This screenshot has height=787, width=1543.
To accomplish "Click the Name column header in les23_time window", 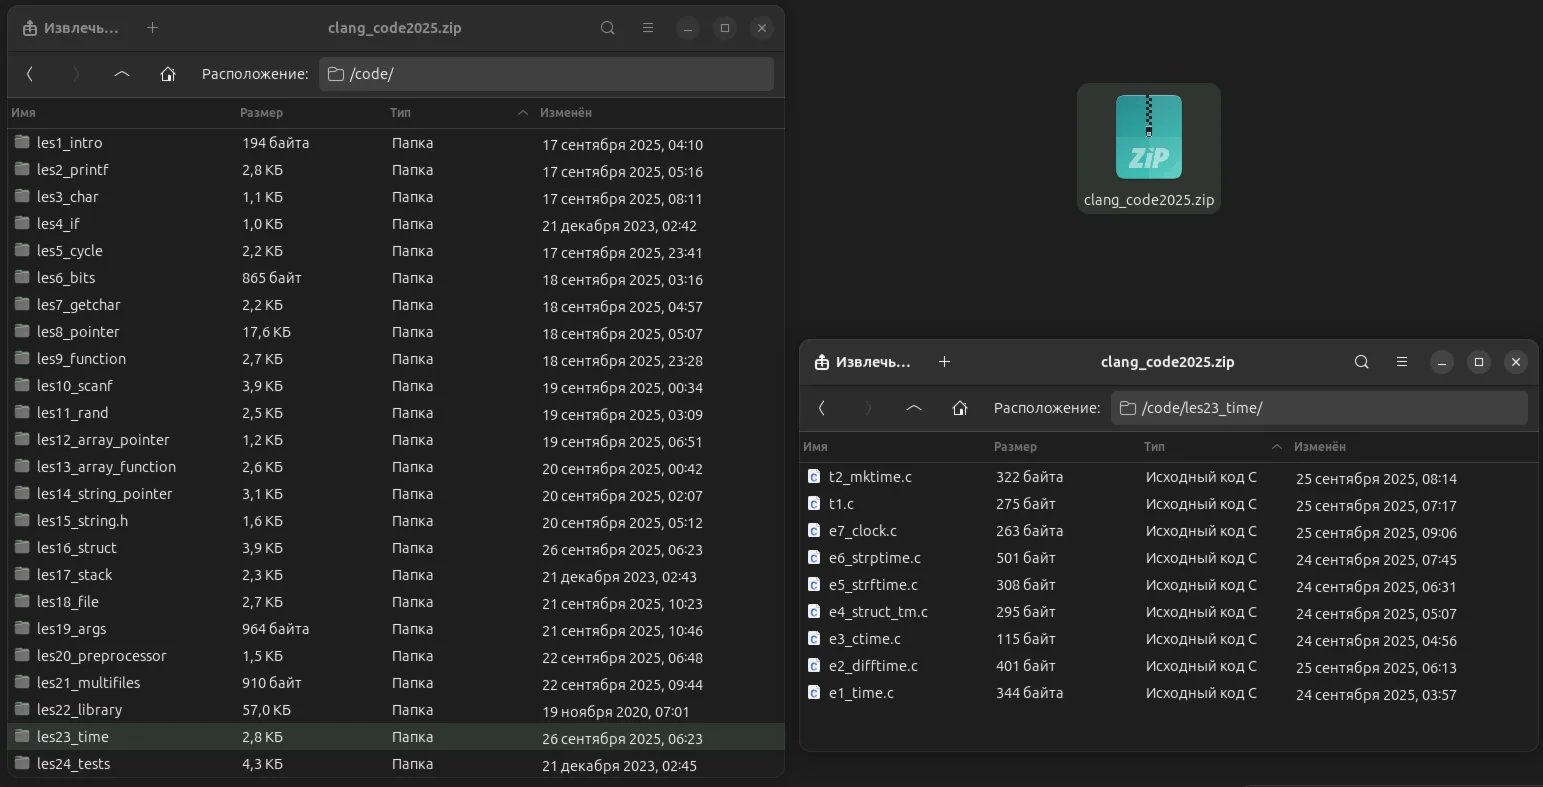I will 815,447.
